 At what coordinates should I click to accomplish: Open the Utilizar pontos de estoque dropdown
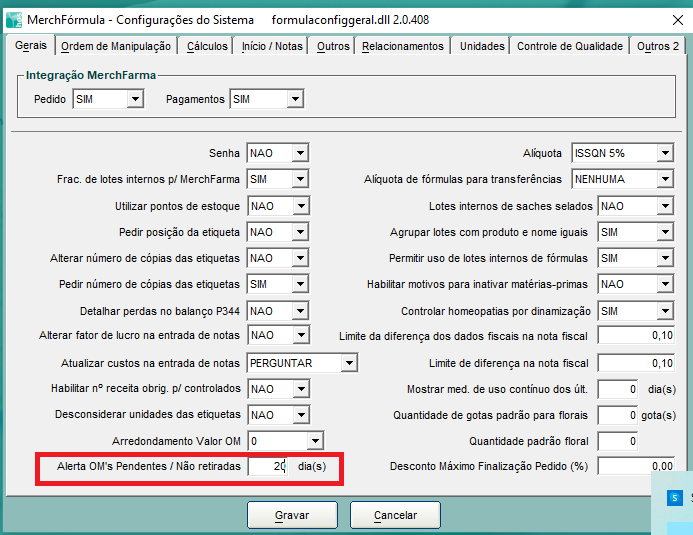coord(300,206)
